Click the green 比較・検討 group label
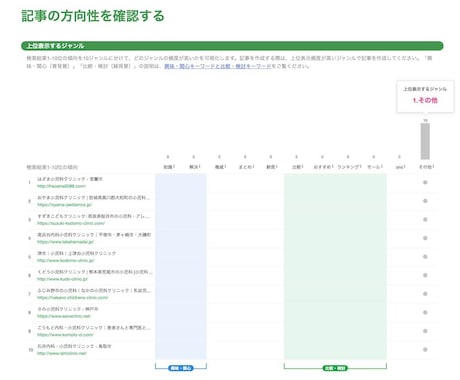This screenshot has height=380, width=460. point(335,368)
